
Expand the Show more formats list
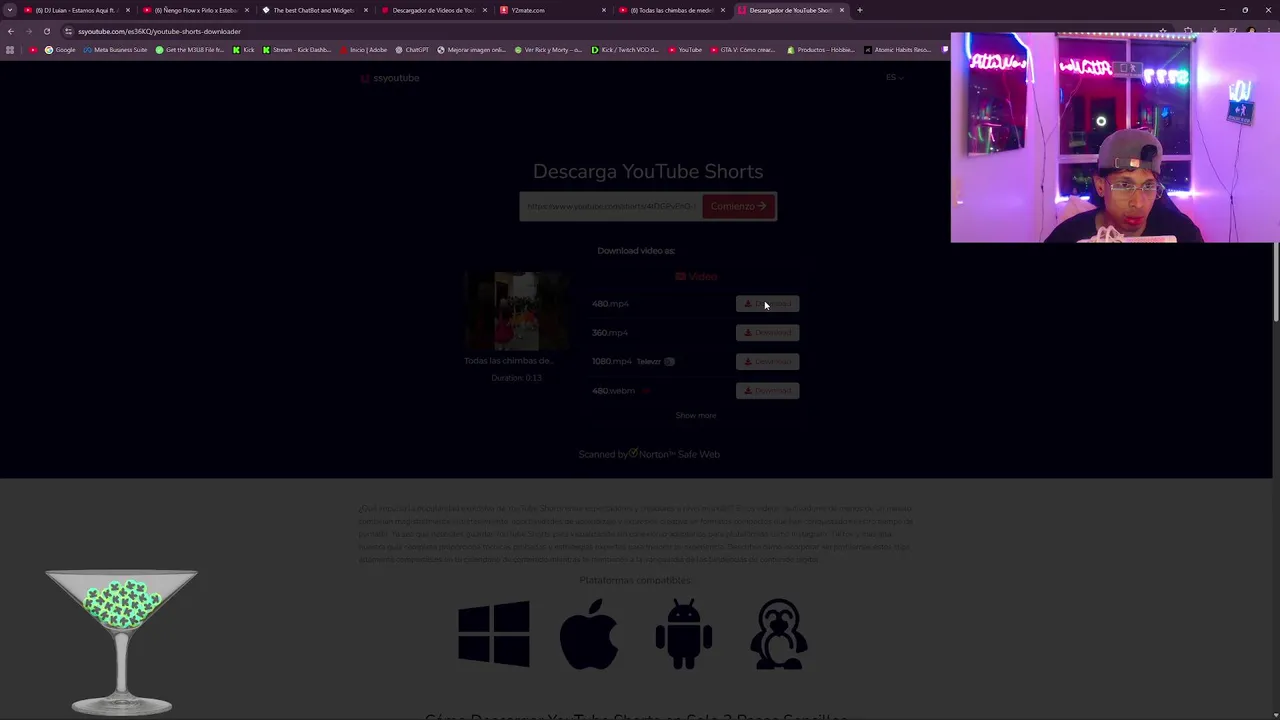(x=696, y=415)
